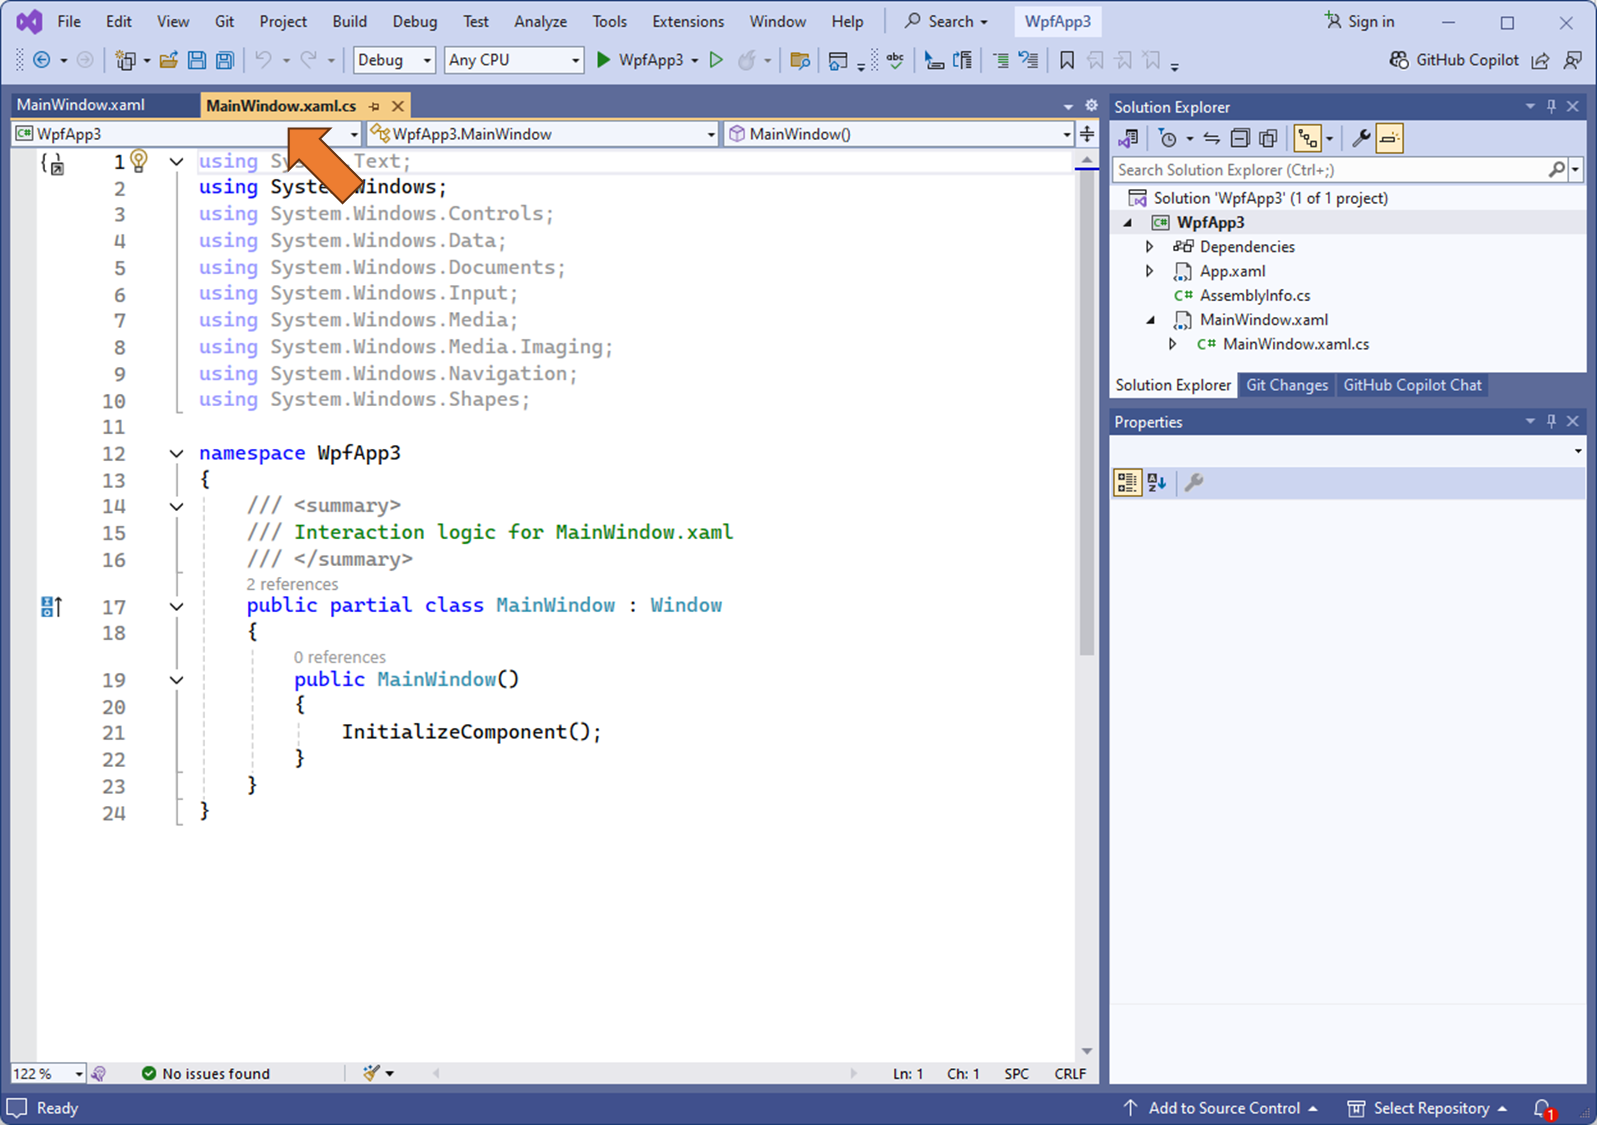This screenshot has width=1597, height=1125.
Task: Click Collapse All icon in Solution Explorer
Action: [x=1240, y=138]
